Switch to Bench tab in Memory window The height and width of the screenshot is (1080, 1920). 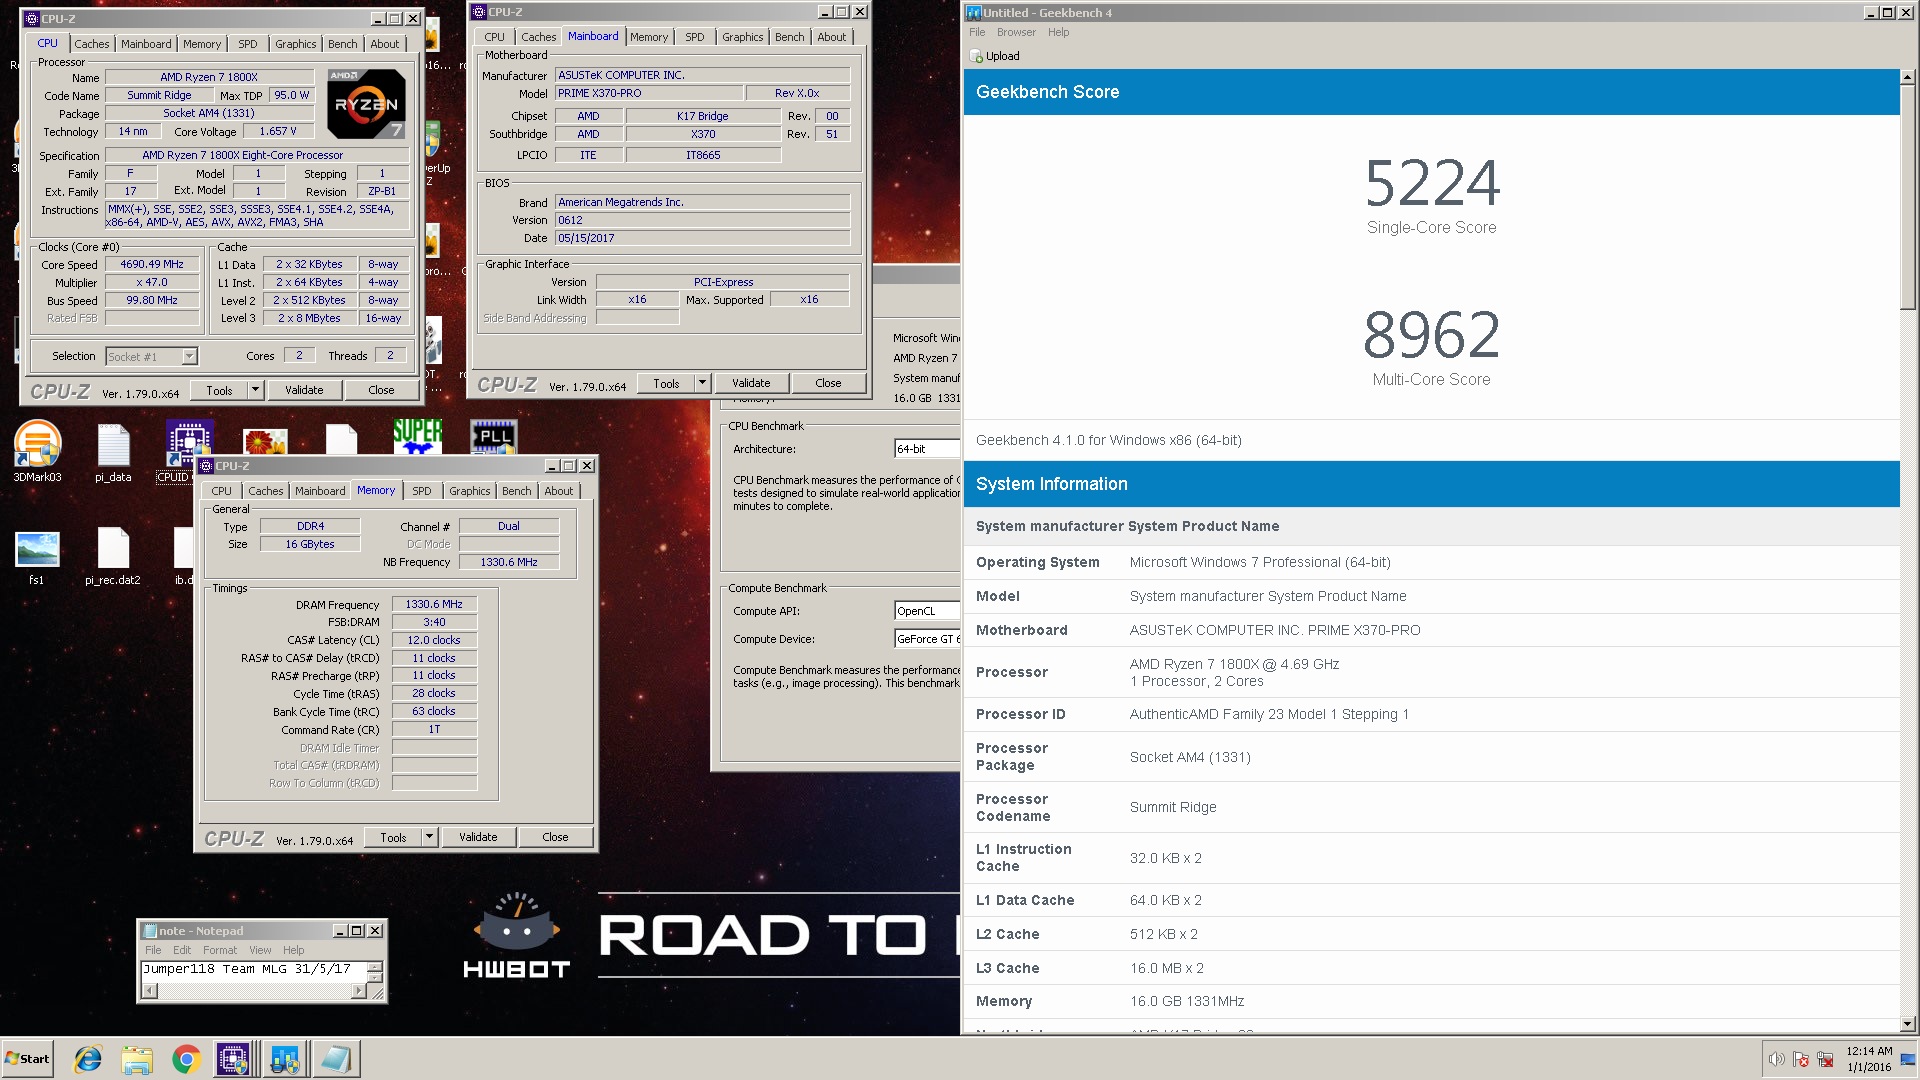(x=516, y=491)
